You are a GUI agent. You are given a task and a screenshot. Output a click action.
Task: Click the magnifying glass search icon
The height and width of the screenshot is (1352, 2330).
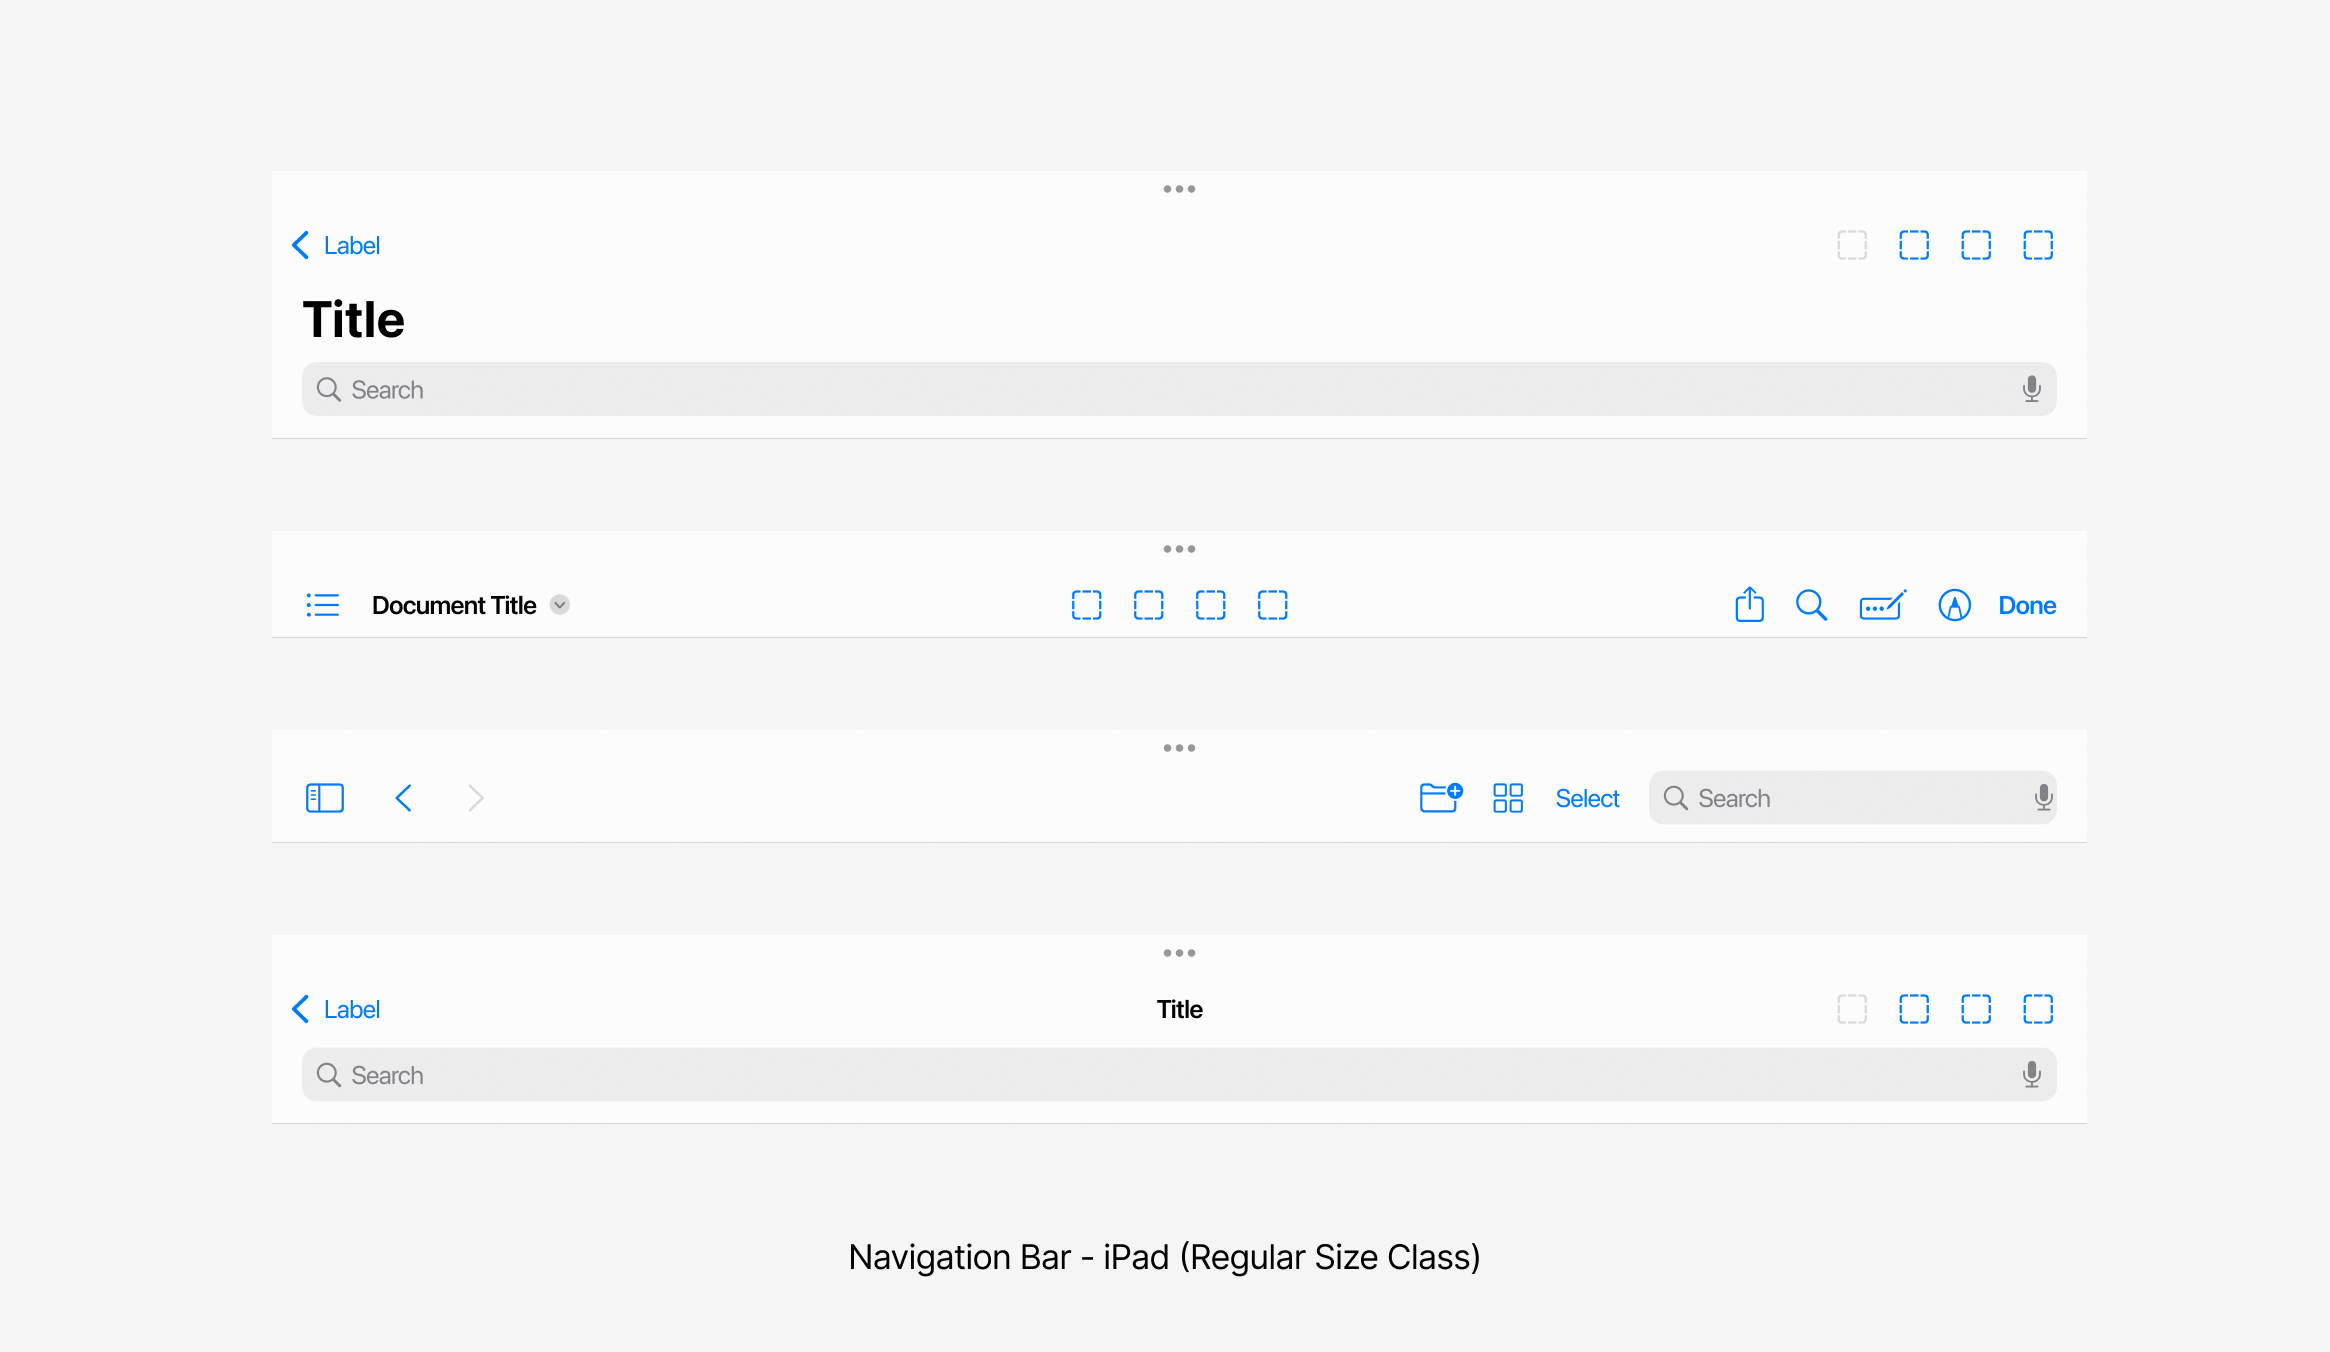pyautogui.click(x=1811, y=605)
